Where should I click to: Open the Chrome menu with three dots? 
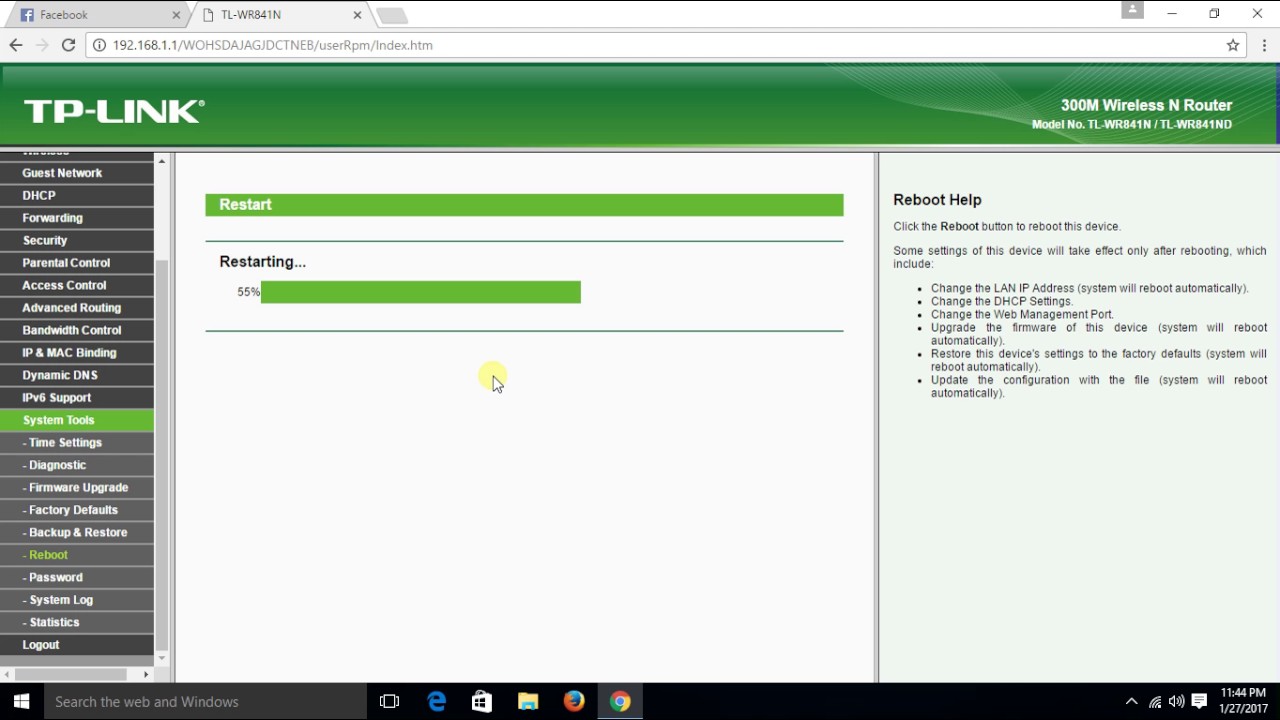(1265, 45)
